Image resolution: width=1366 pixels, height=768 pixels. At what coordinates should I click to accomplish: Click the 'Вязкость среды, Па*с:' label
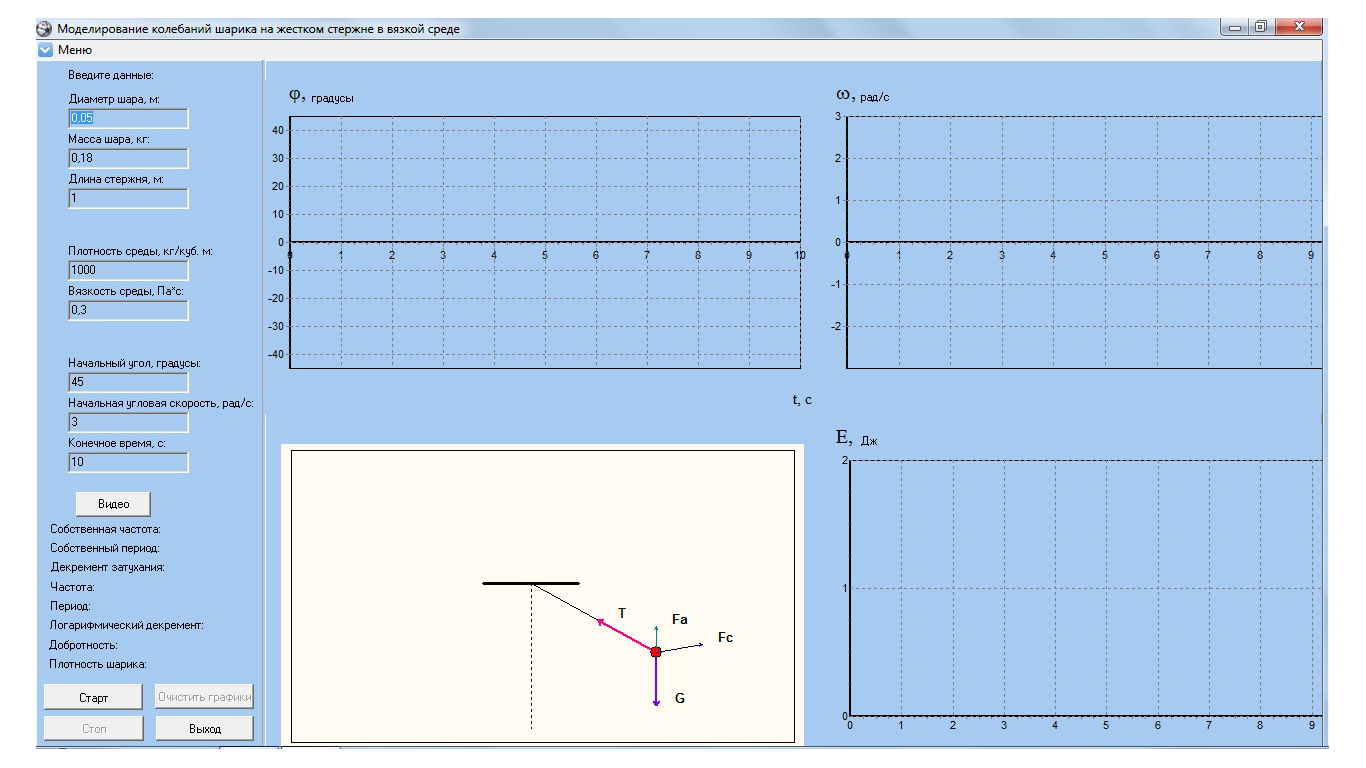(125, 292)
